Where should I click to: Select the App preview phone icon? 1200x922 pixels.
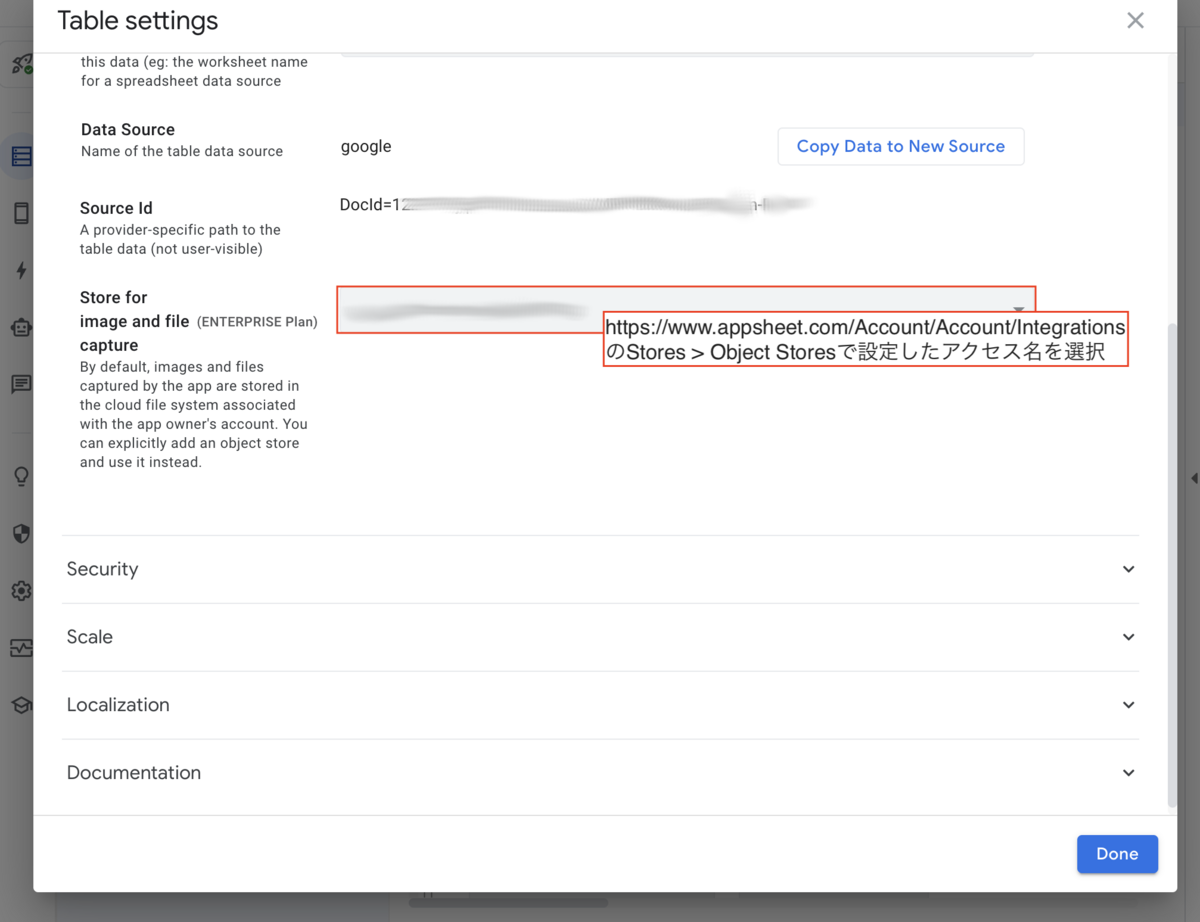click(20, 213)
